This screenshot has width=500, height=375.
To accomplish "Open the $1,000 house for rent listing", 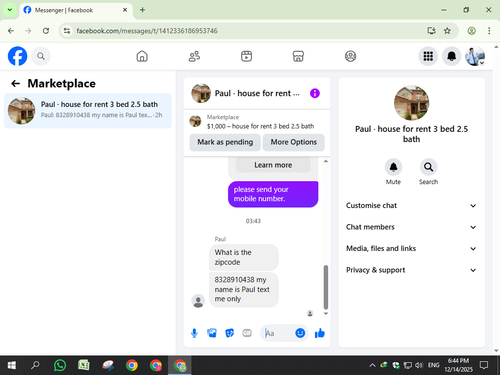I will pyautogui.click(x=257, y=122).
